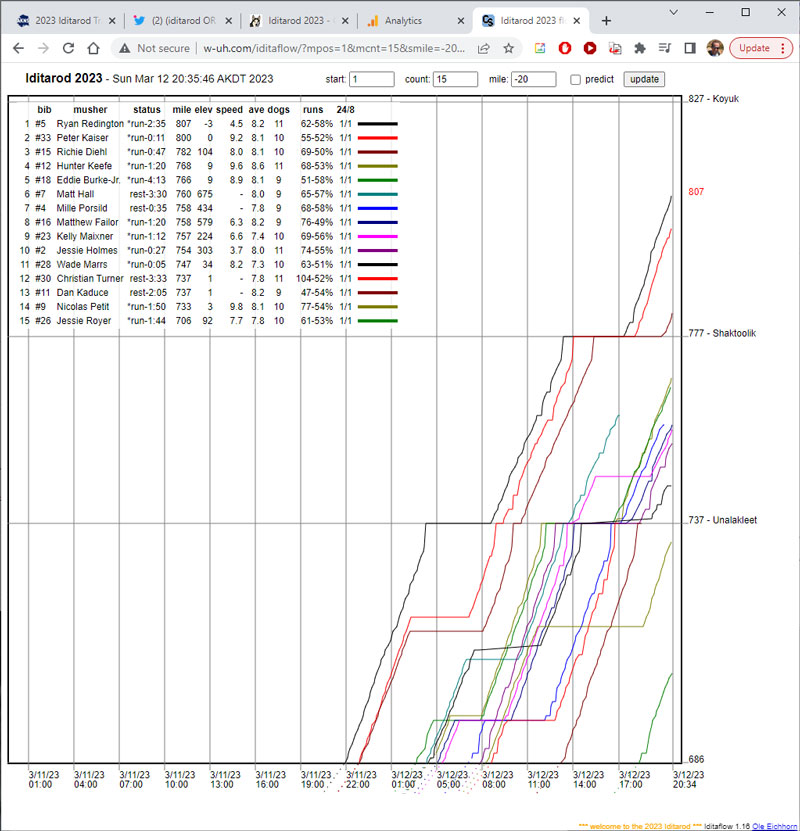Click the update button on the page
Screen dimensions: 800x831
(x=644, y=79)
